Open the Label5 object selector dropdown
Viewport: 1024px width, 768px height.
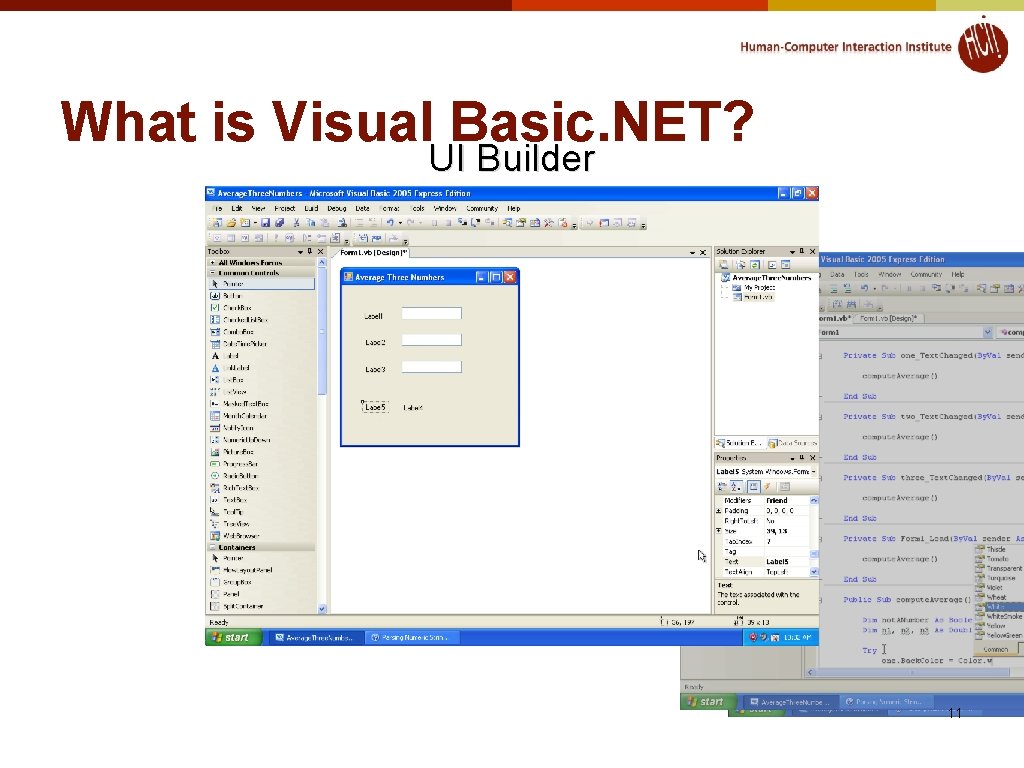tap(814, 472)
